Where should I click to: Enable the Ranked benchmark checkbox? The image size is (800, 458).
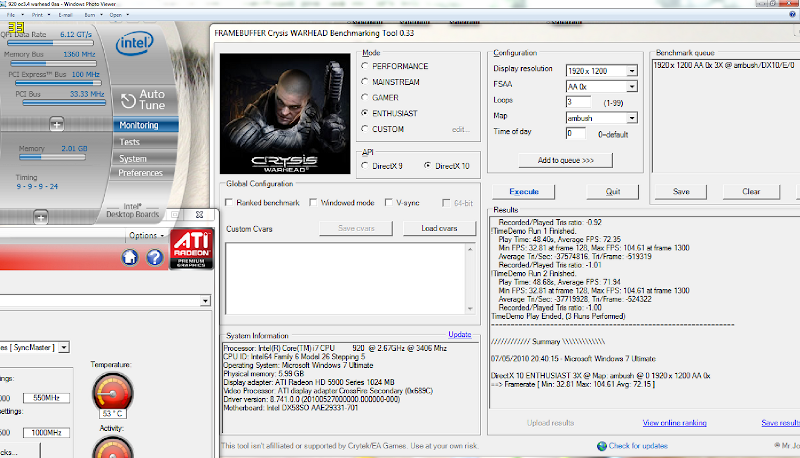point(229,202)
